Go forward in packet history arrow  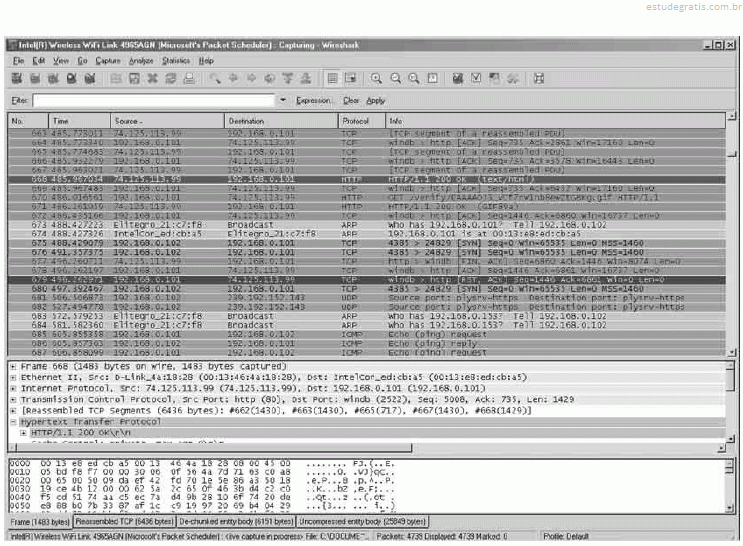[x=251, y=79]
